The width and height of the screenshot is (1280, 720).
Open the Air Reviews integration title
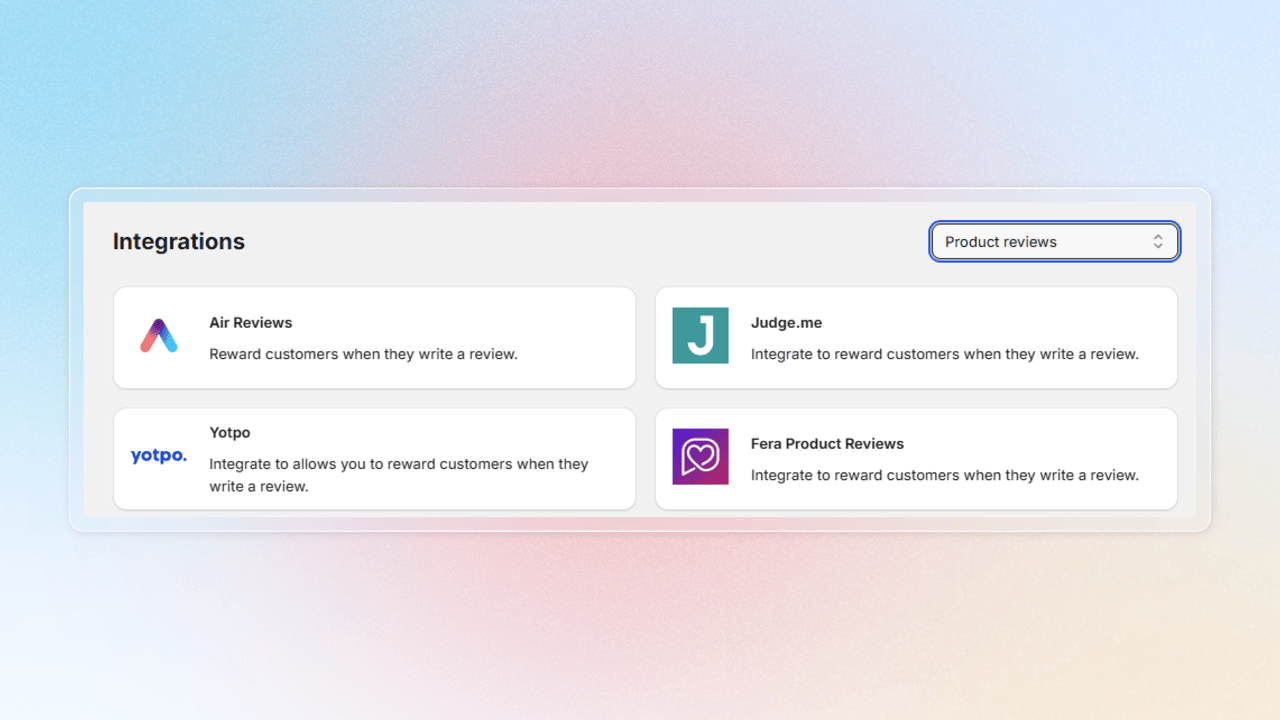(x=251, y=323)
